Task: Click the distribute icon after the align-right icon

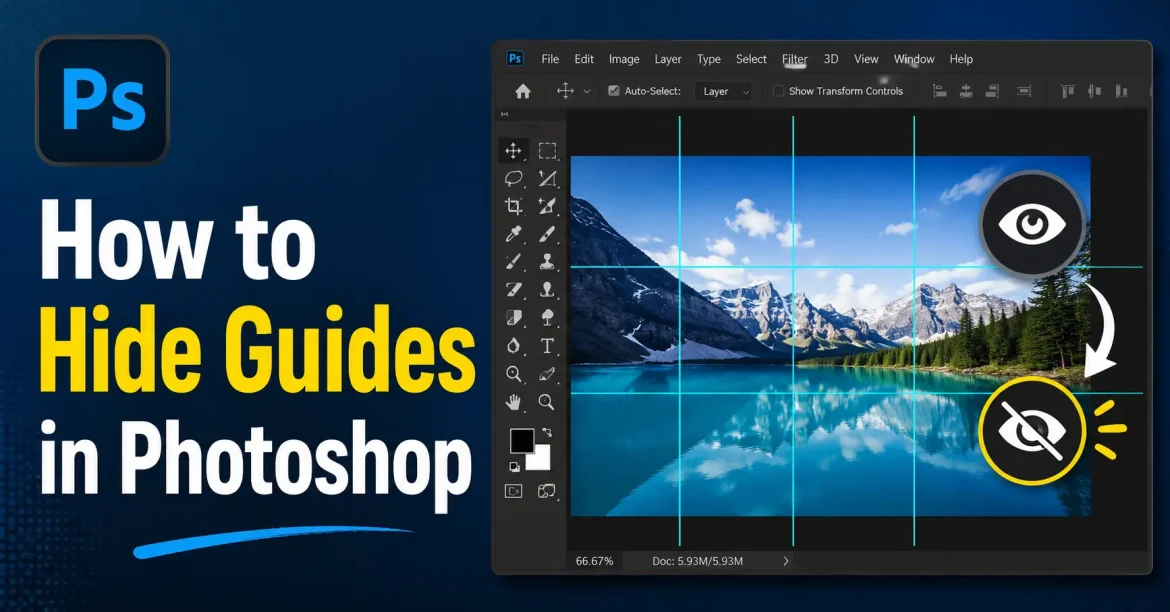Action: [1024, 91]
